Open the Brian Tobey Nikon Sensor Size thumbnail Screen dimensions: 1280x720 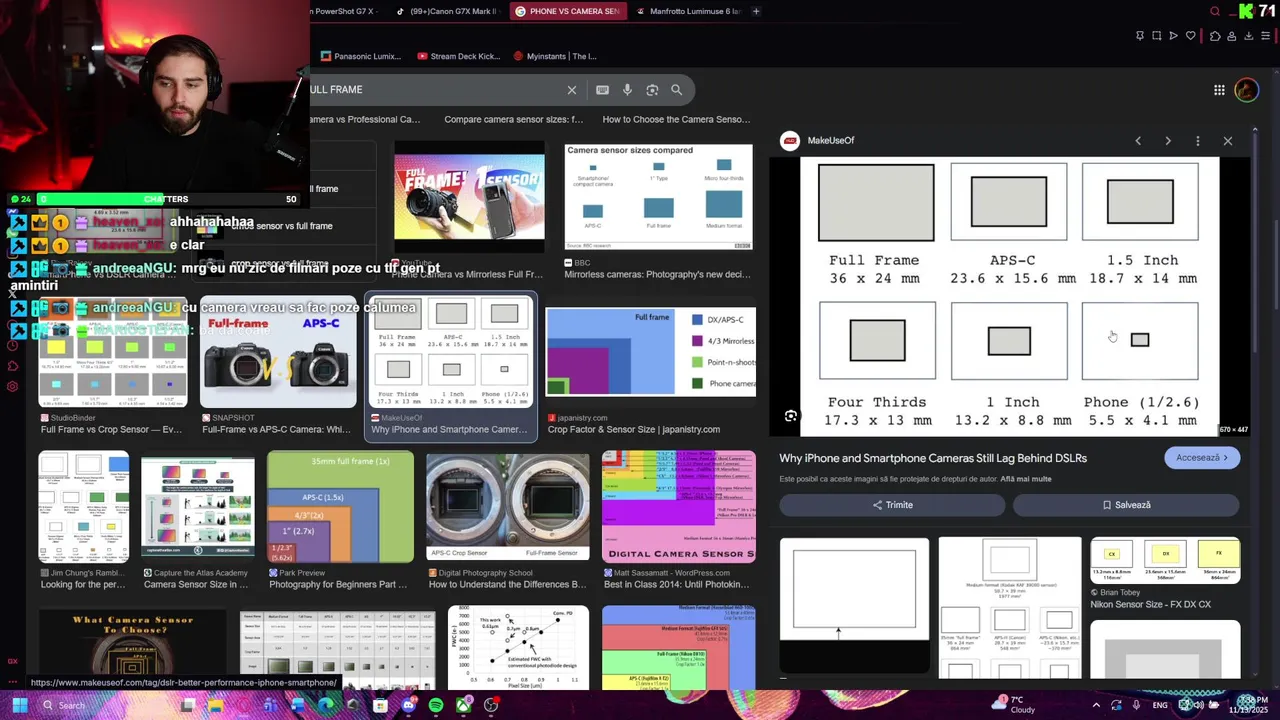click(x=1165, y=561)
